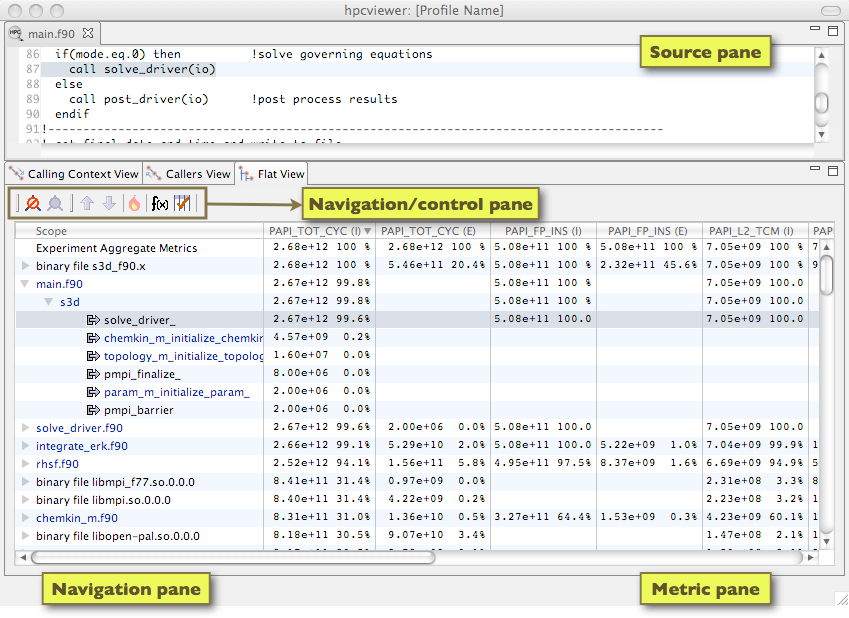Add a derived metric using the f(x) icon
849x618 pixels.
pos(160,204)
